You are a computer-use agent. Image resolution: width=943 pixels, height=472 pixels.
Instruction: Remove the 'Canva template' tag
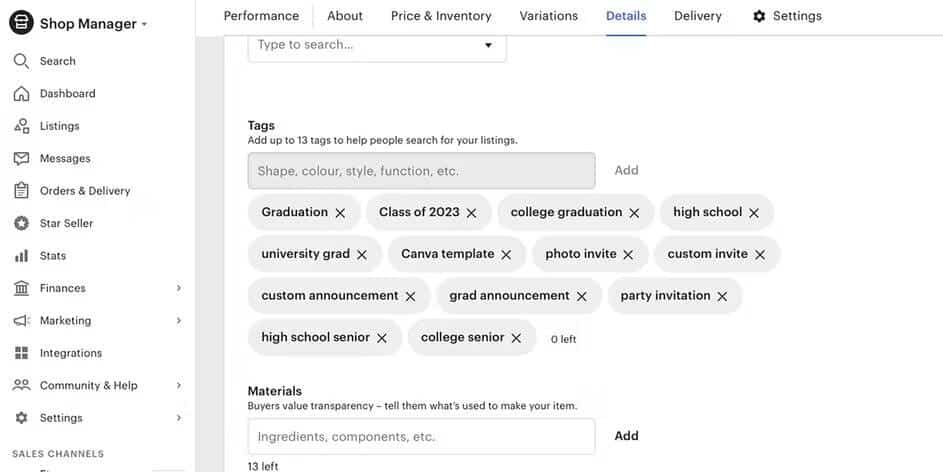point(506,255)
